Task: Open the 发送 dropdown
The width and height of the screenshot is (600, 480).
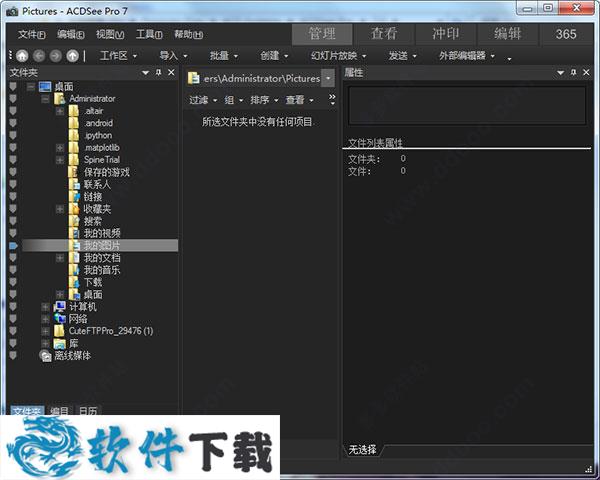Action: pos(402,56)
